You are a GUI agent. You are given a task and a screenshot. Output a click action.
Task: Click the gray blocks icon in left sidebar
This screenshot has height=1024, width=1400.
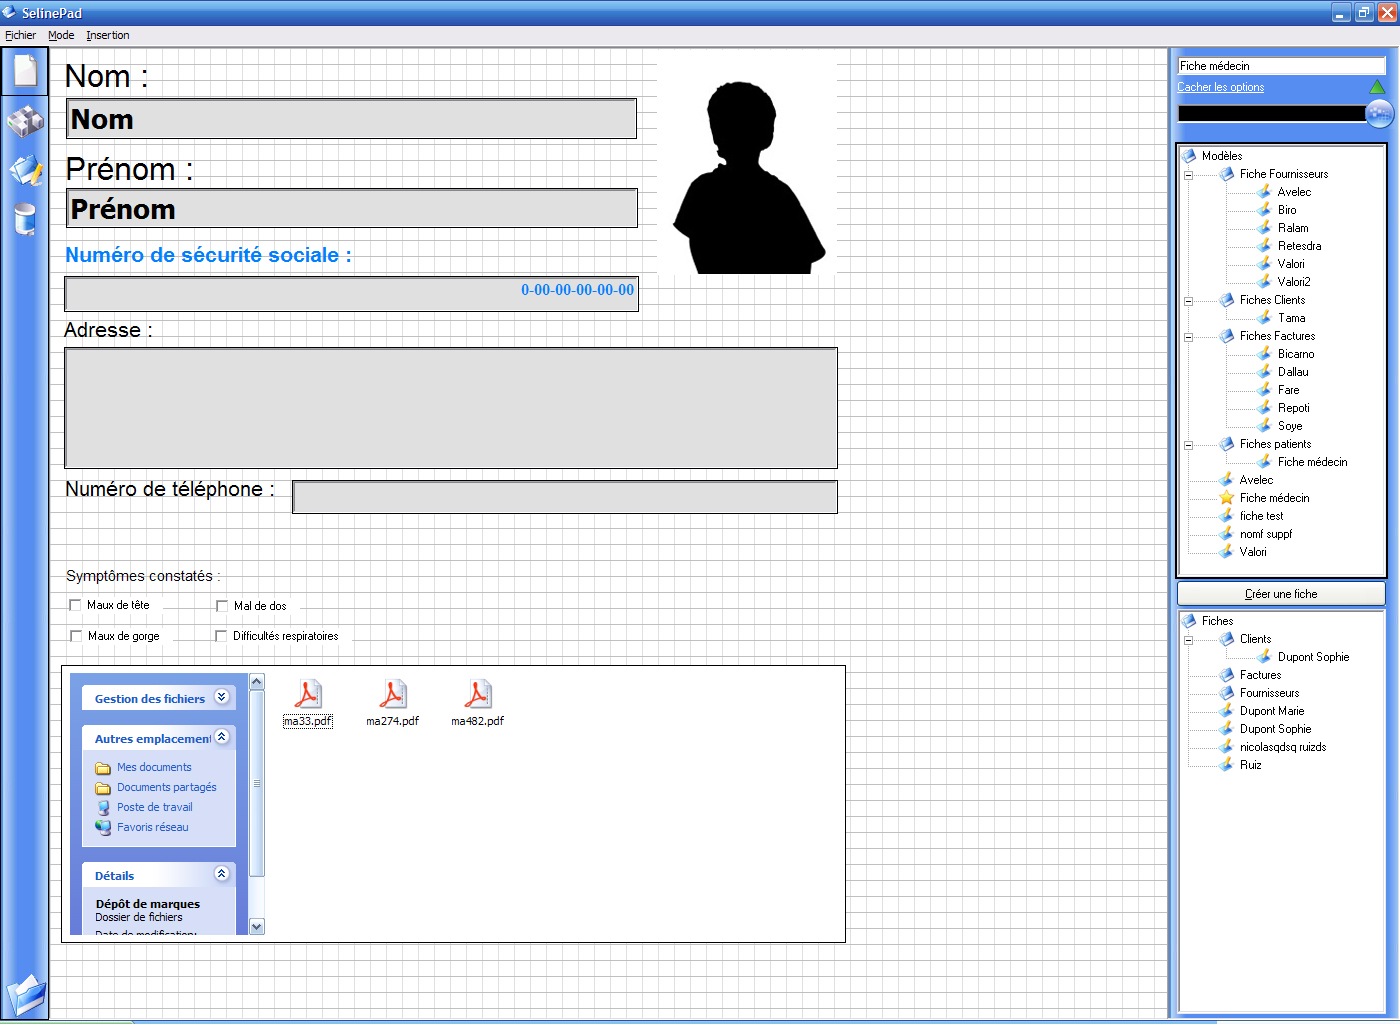(x=25, y=121)
